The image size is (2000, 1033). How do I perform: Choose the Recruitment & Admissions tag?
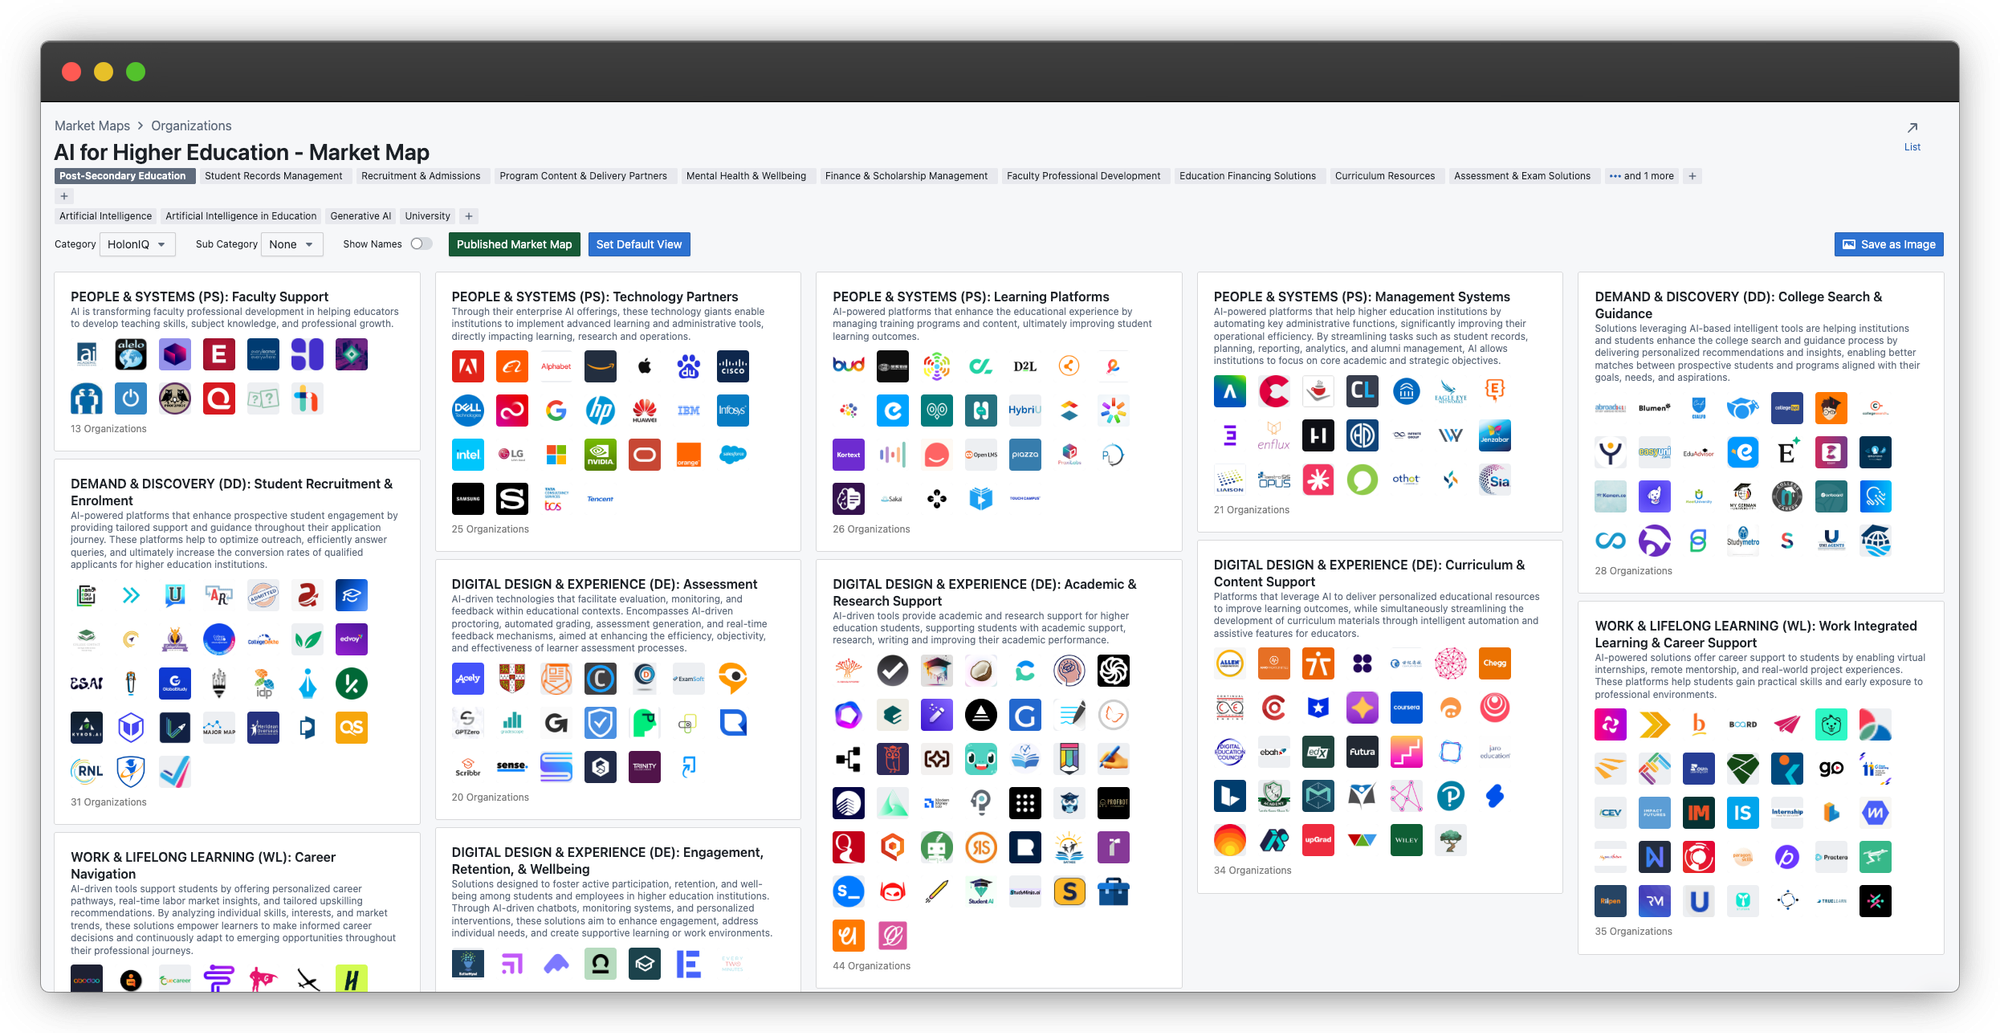pos(421,176)
